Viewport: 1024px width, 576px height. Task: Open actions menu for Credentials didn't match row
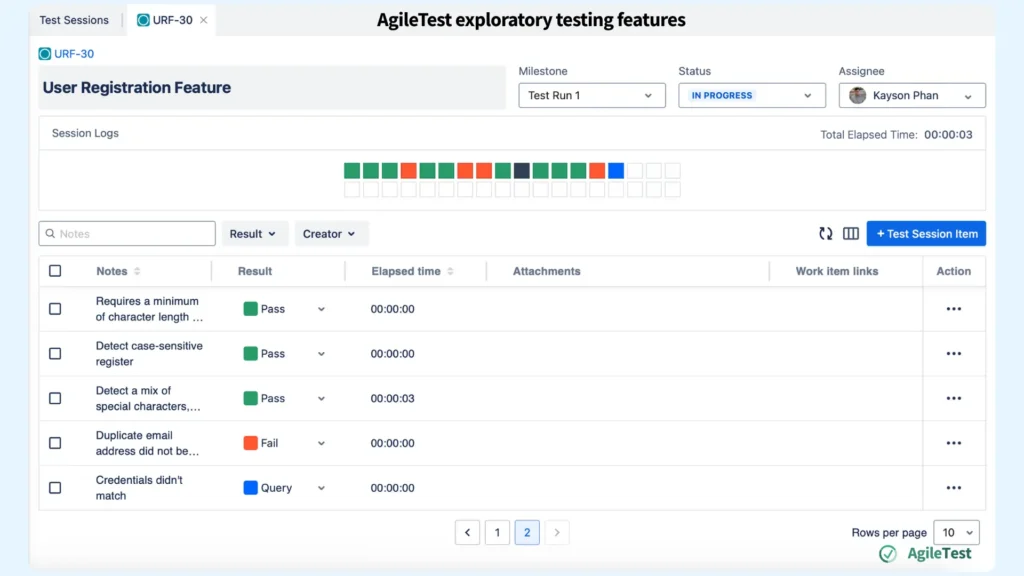[953, 488]
